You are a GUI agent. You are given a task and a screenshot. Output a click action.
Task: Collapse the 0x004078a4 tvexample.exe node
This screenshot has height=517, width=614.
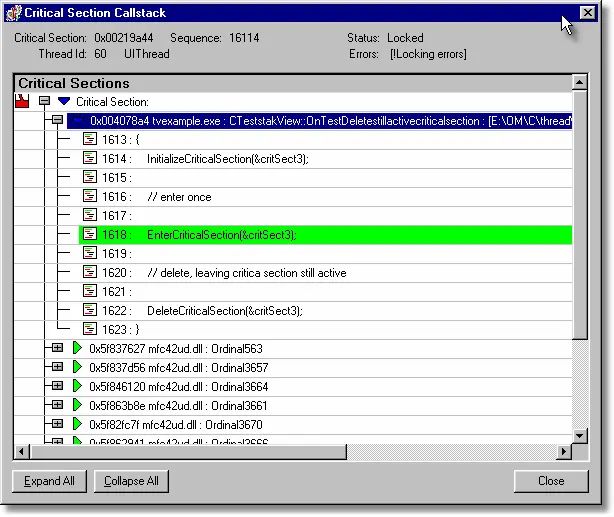58,120
